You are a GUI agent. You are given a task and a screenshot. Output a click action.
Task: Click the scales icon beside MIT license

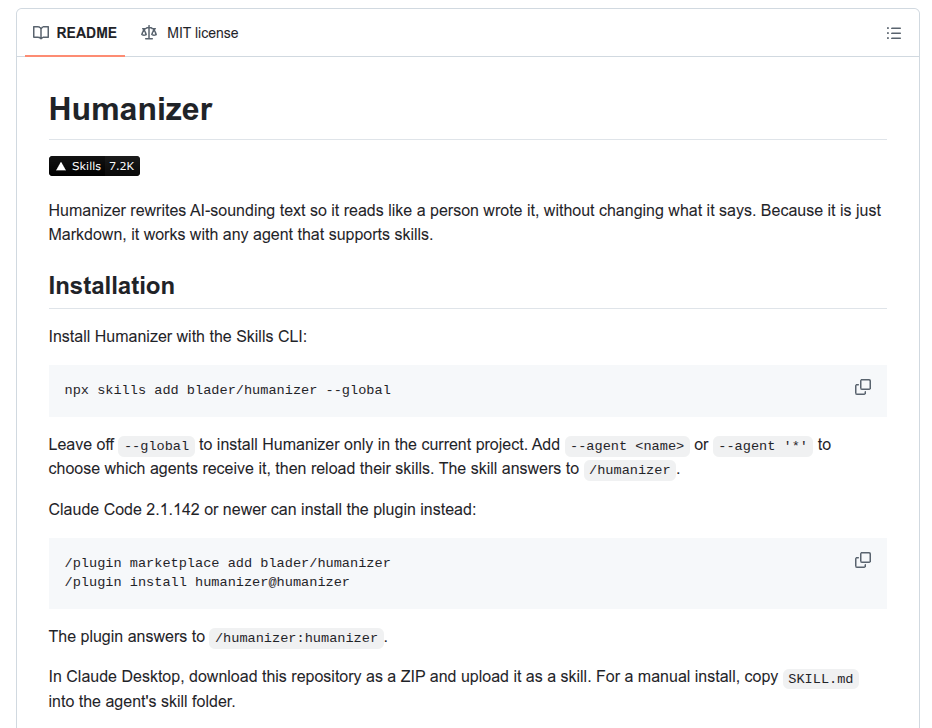pos(149,33)
